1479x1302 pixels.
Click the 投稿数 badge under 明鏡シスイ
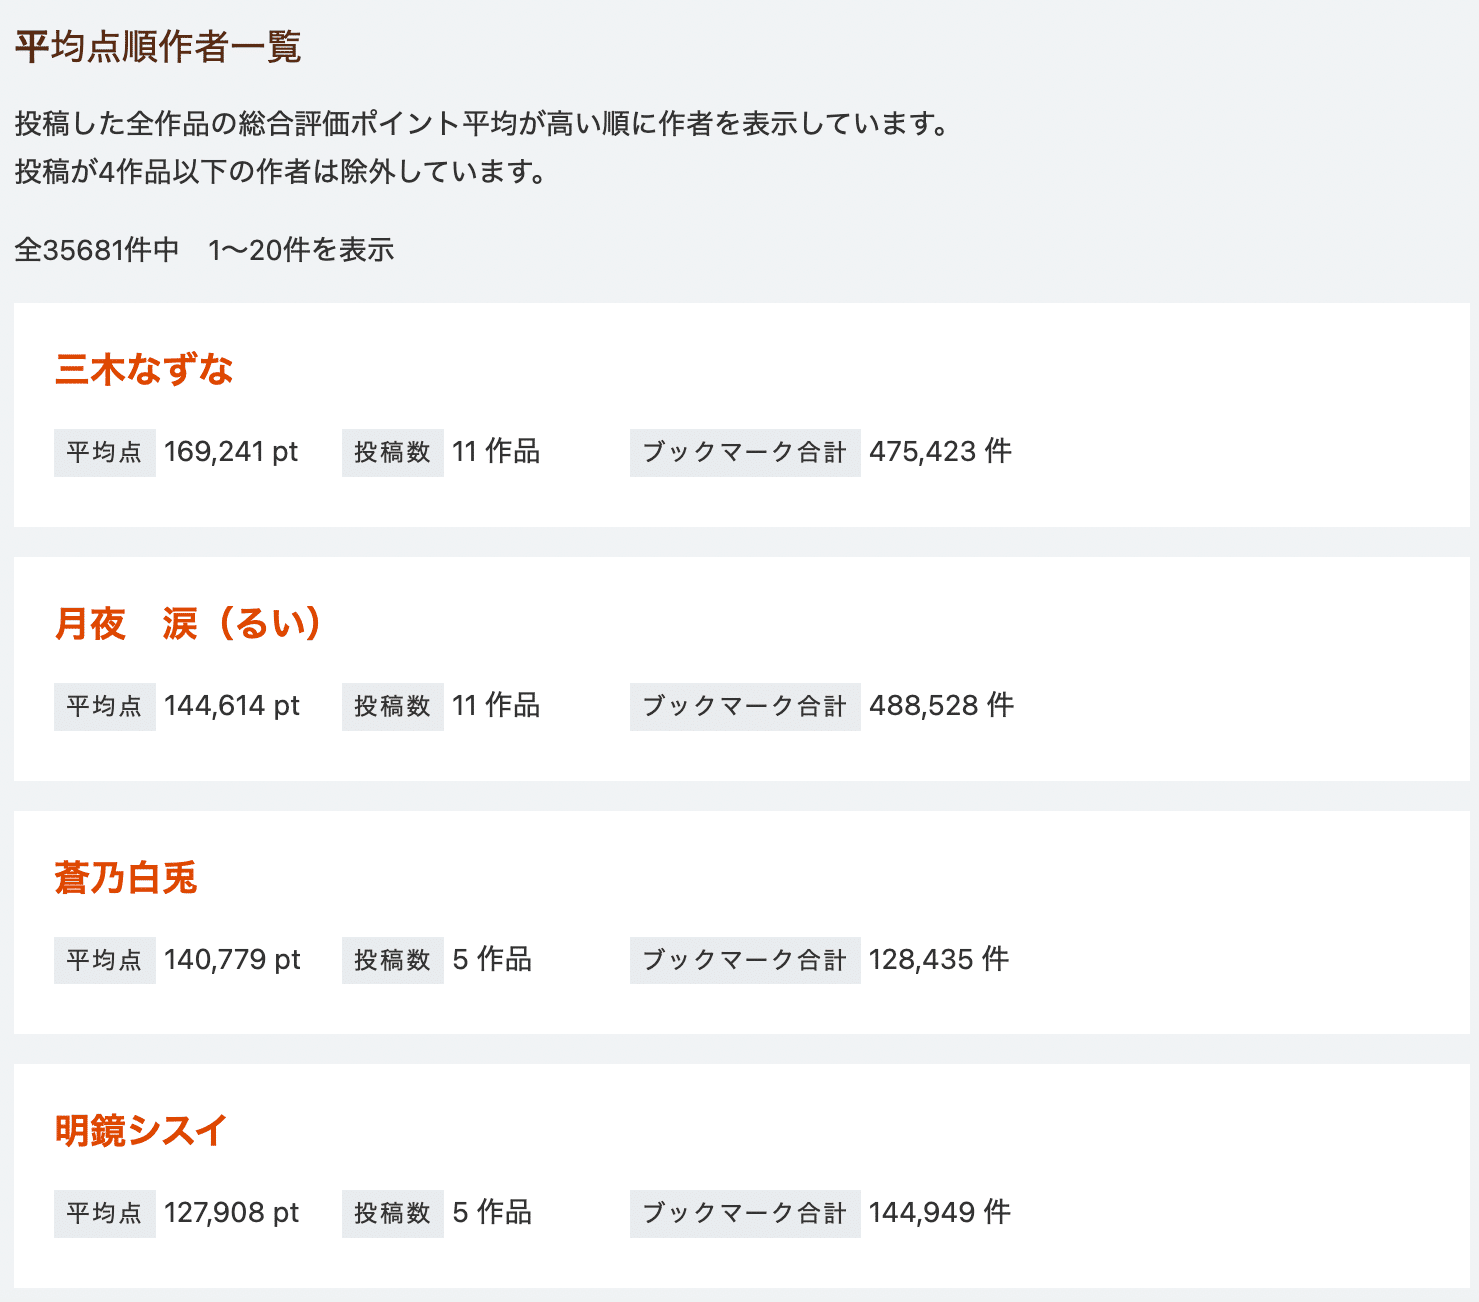392,1213
